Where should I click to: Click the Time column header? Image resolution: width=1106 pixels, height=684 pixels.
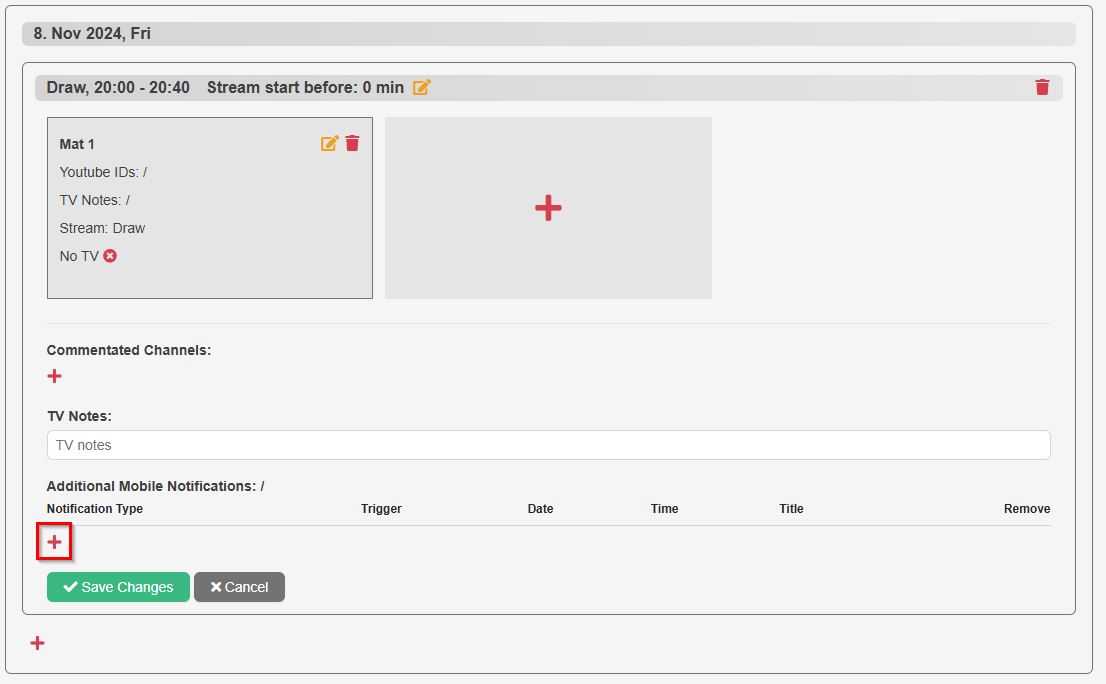(664, 509)
